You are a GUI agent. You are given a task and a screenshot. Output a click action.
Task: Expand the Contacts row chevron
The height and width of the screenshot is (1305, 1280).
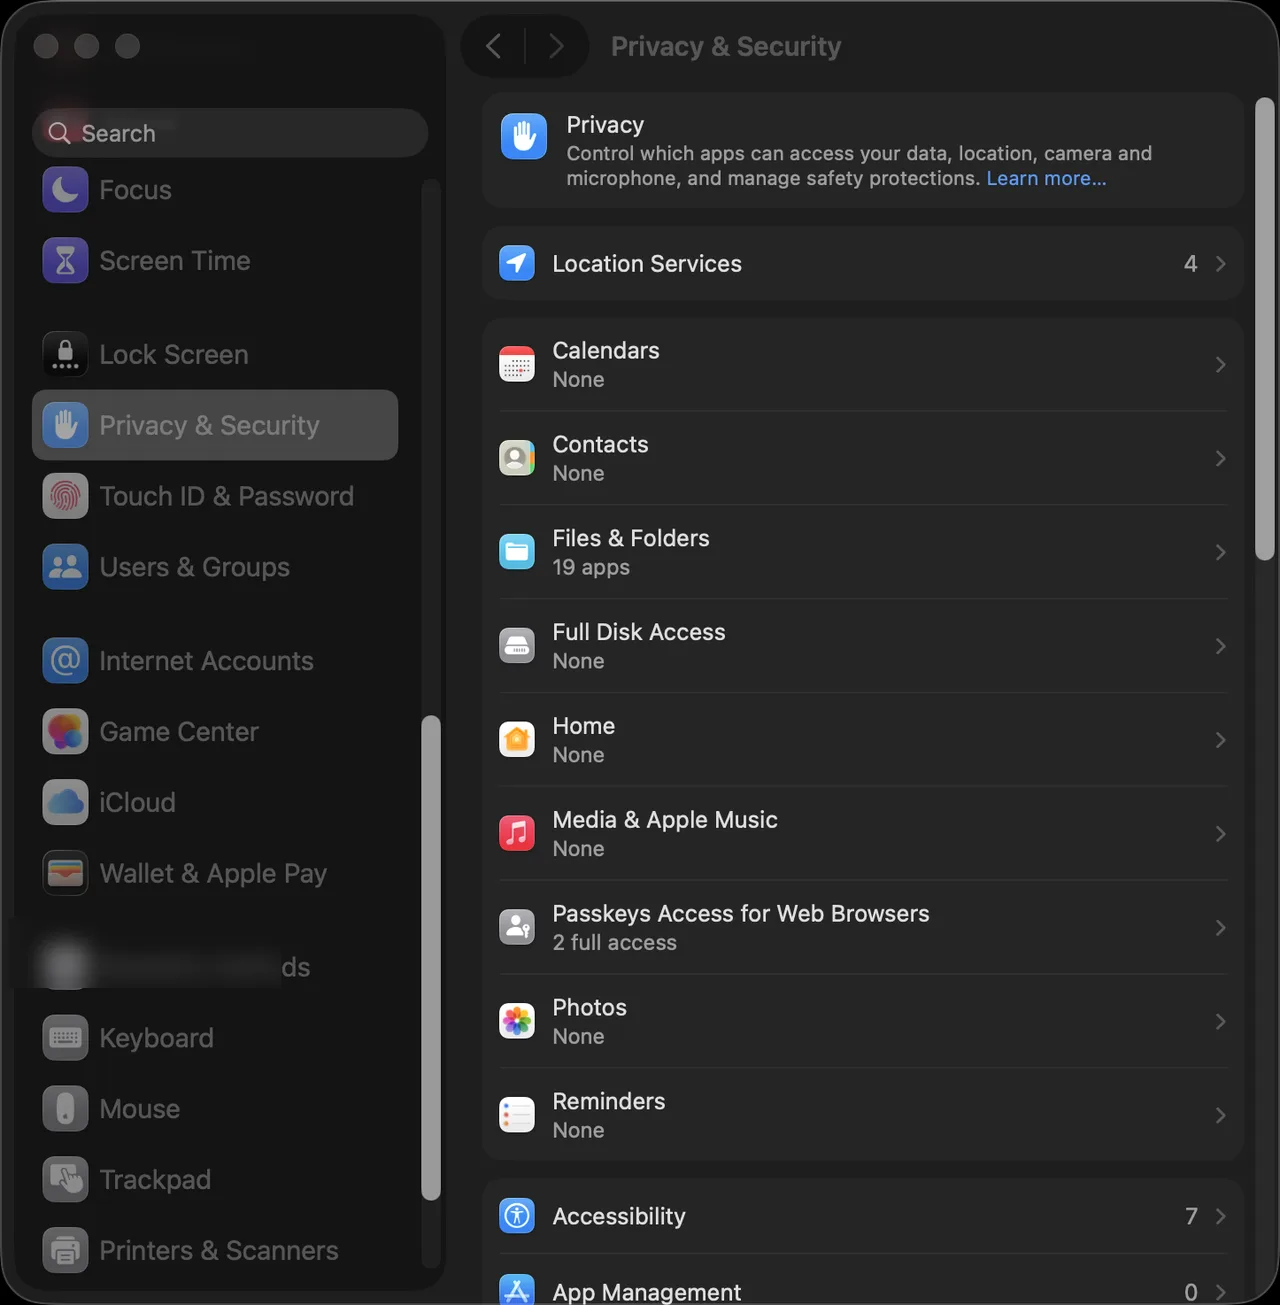1220,458
